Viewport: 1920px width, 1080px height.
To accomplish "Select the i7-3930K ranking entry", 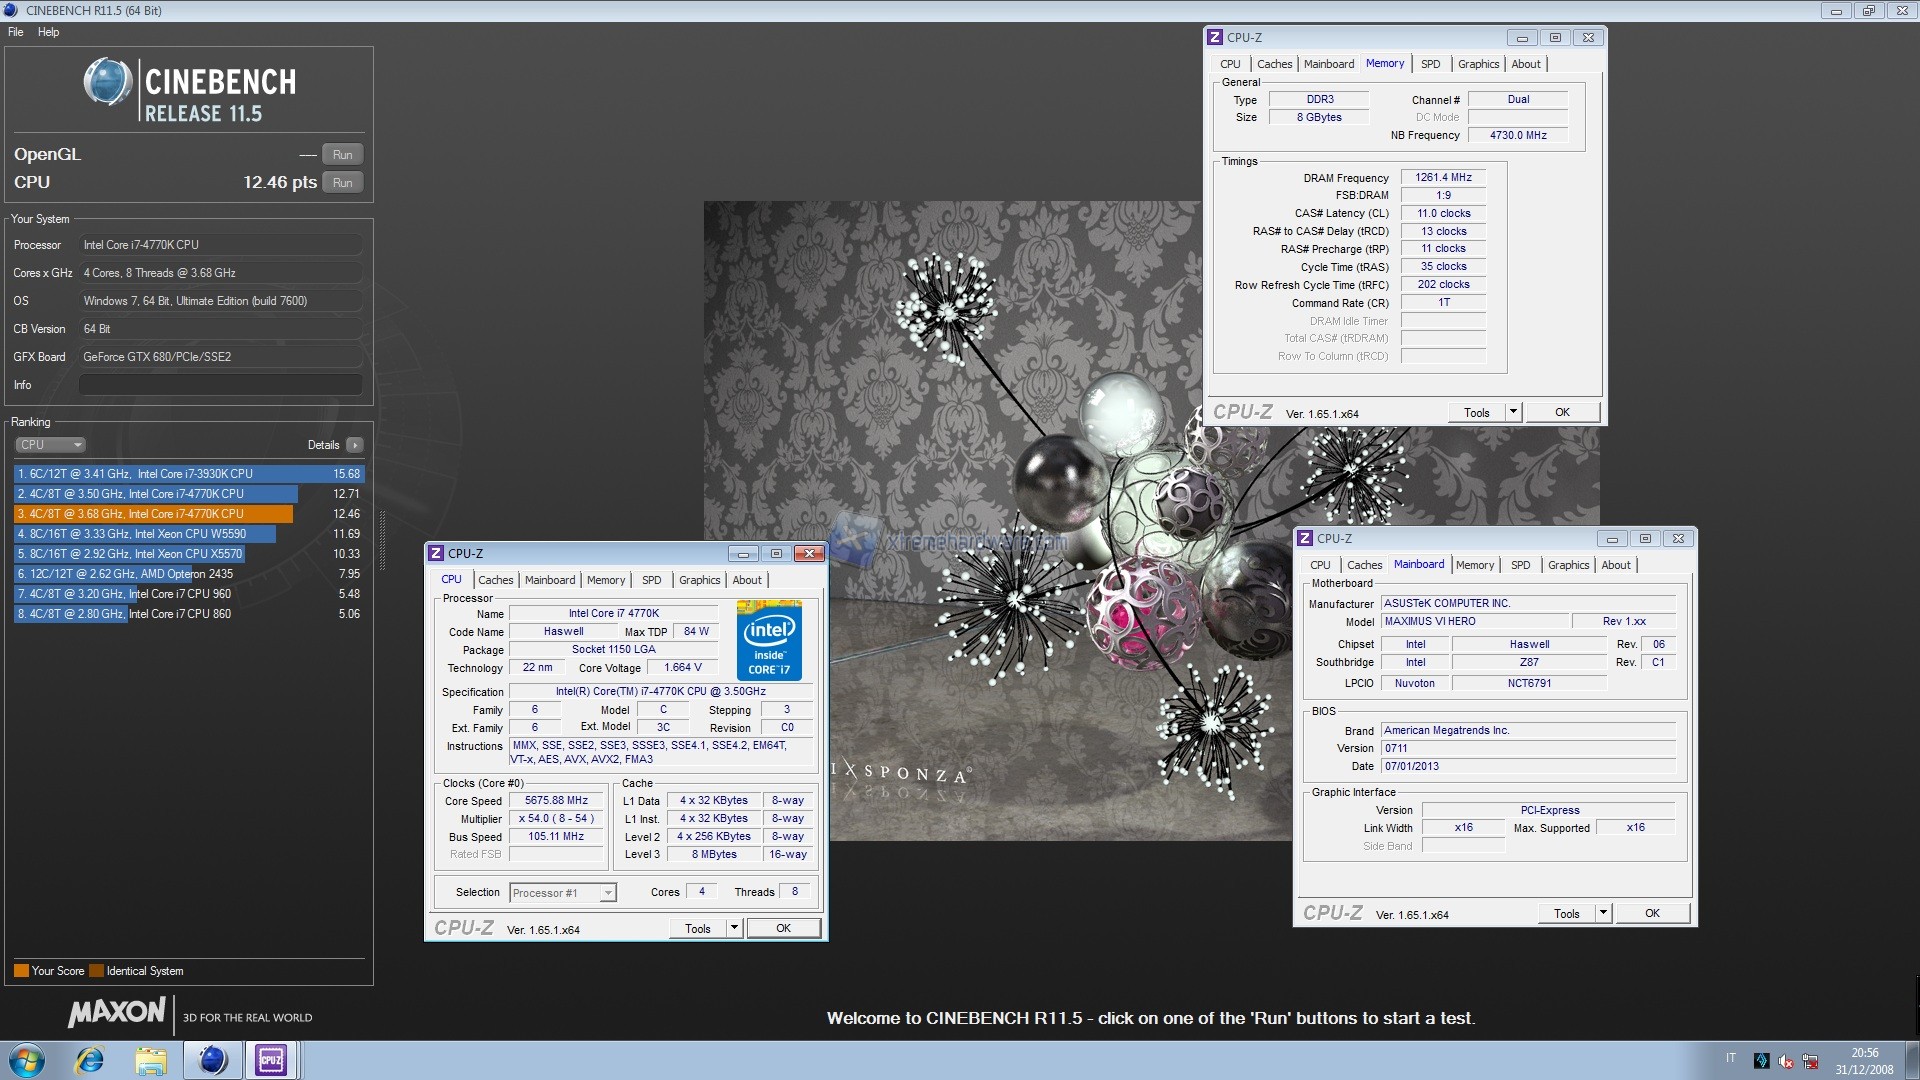I will tap(188, 474).
